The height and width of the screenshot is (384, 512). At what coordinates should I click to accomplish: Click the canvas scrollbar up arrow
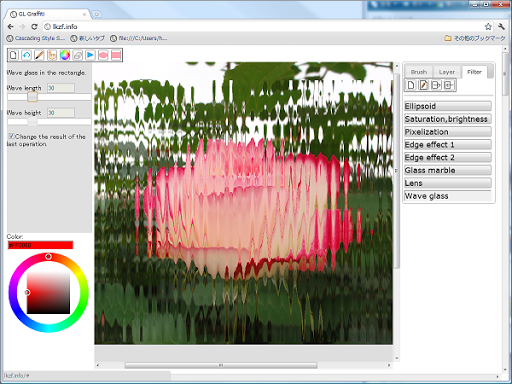point(397,66)
